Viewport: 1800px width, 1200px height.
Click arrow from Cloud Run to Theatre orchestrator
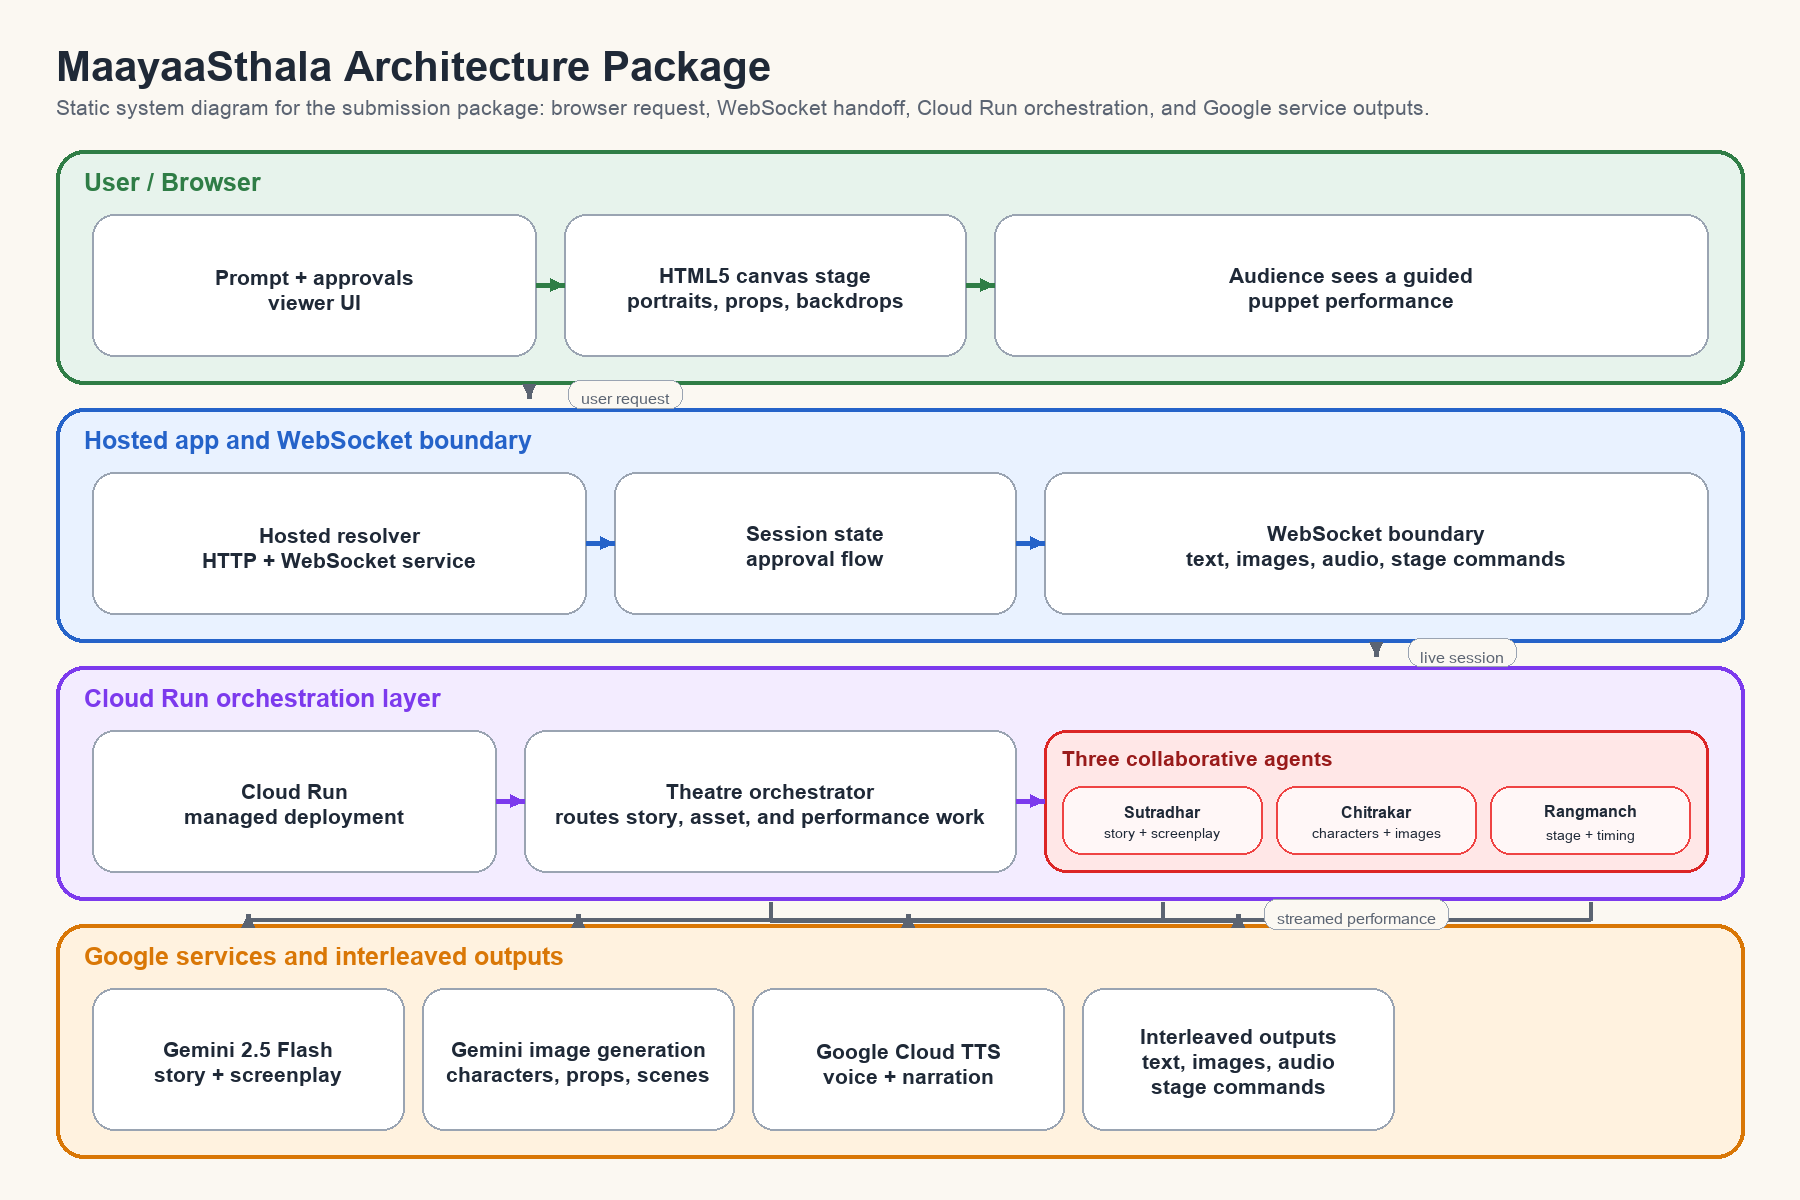tap(510, 801)
